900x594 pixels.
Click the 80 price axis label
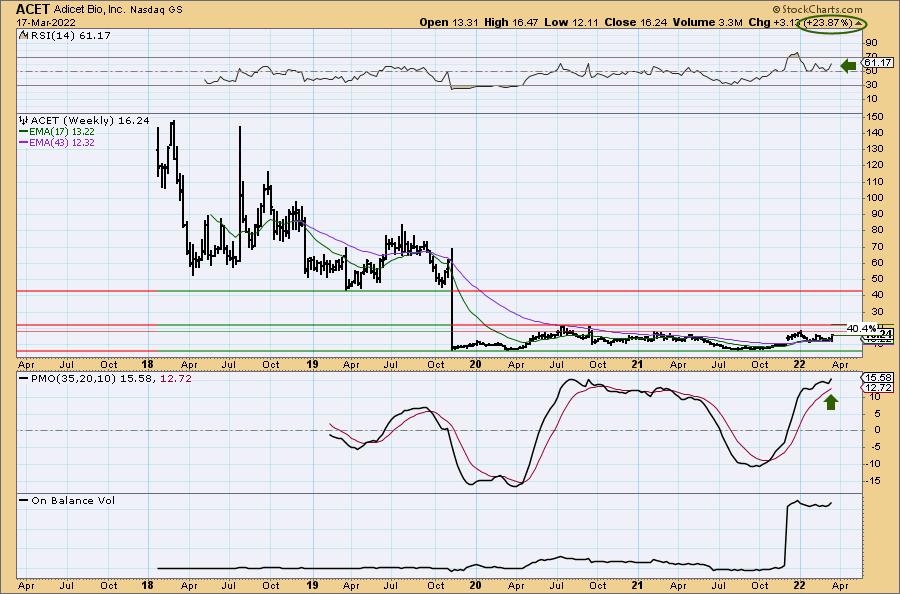tap(878, 230)
